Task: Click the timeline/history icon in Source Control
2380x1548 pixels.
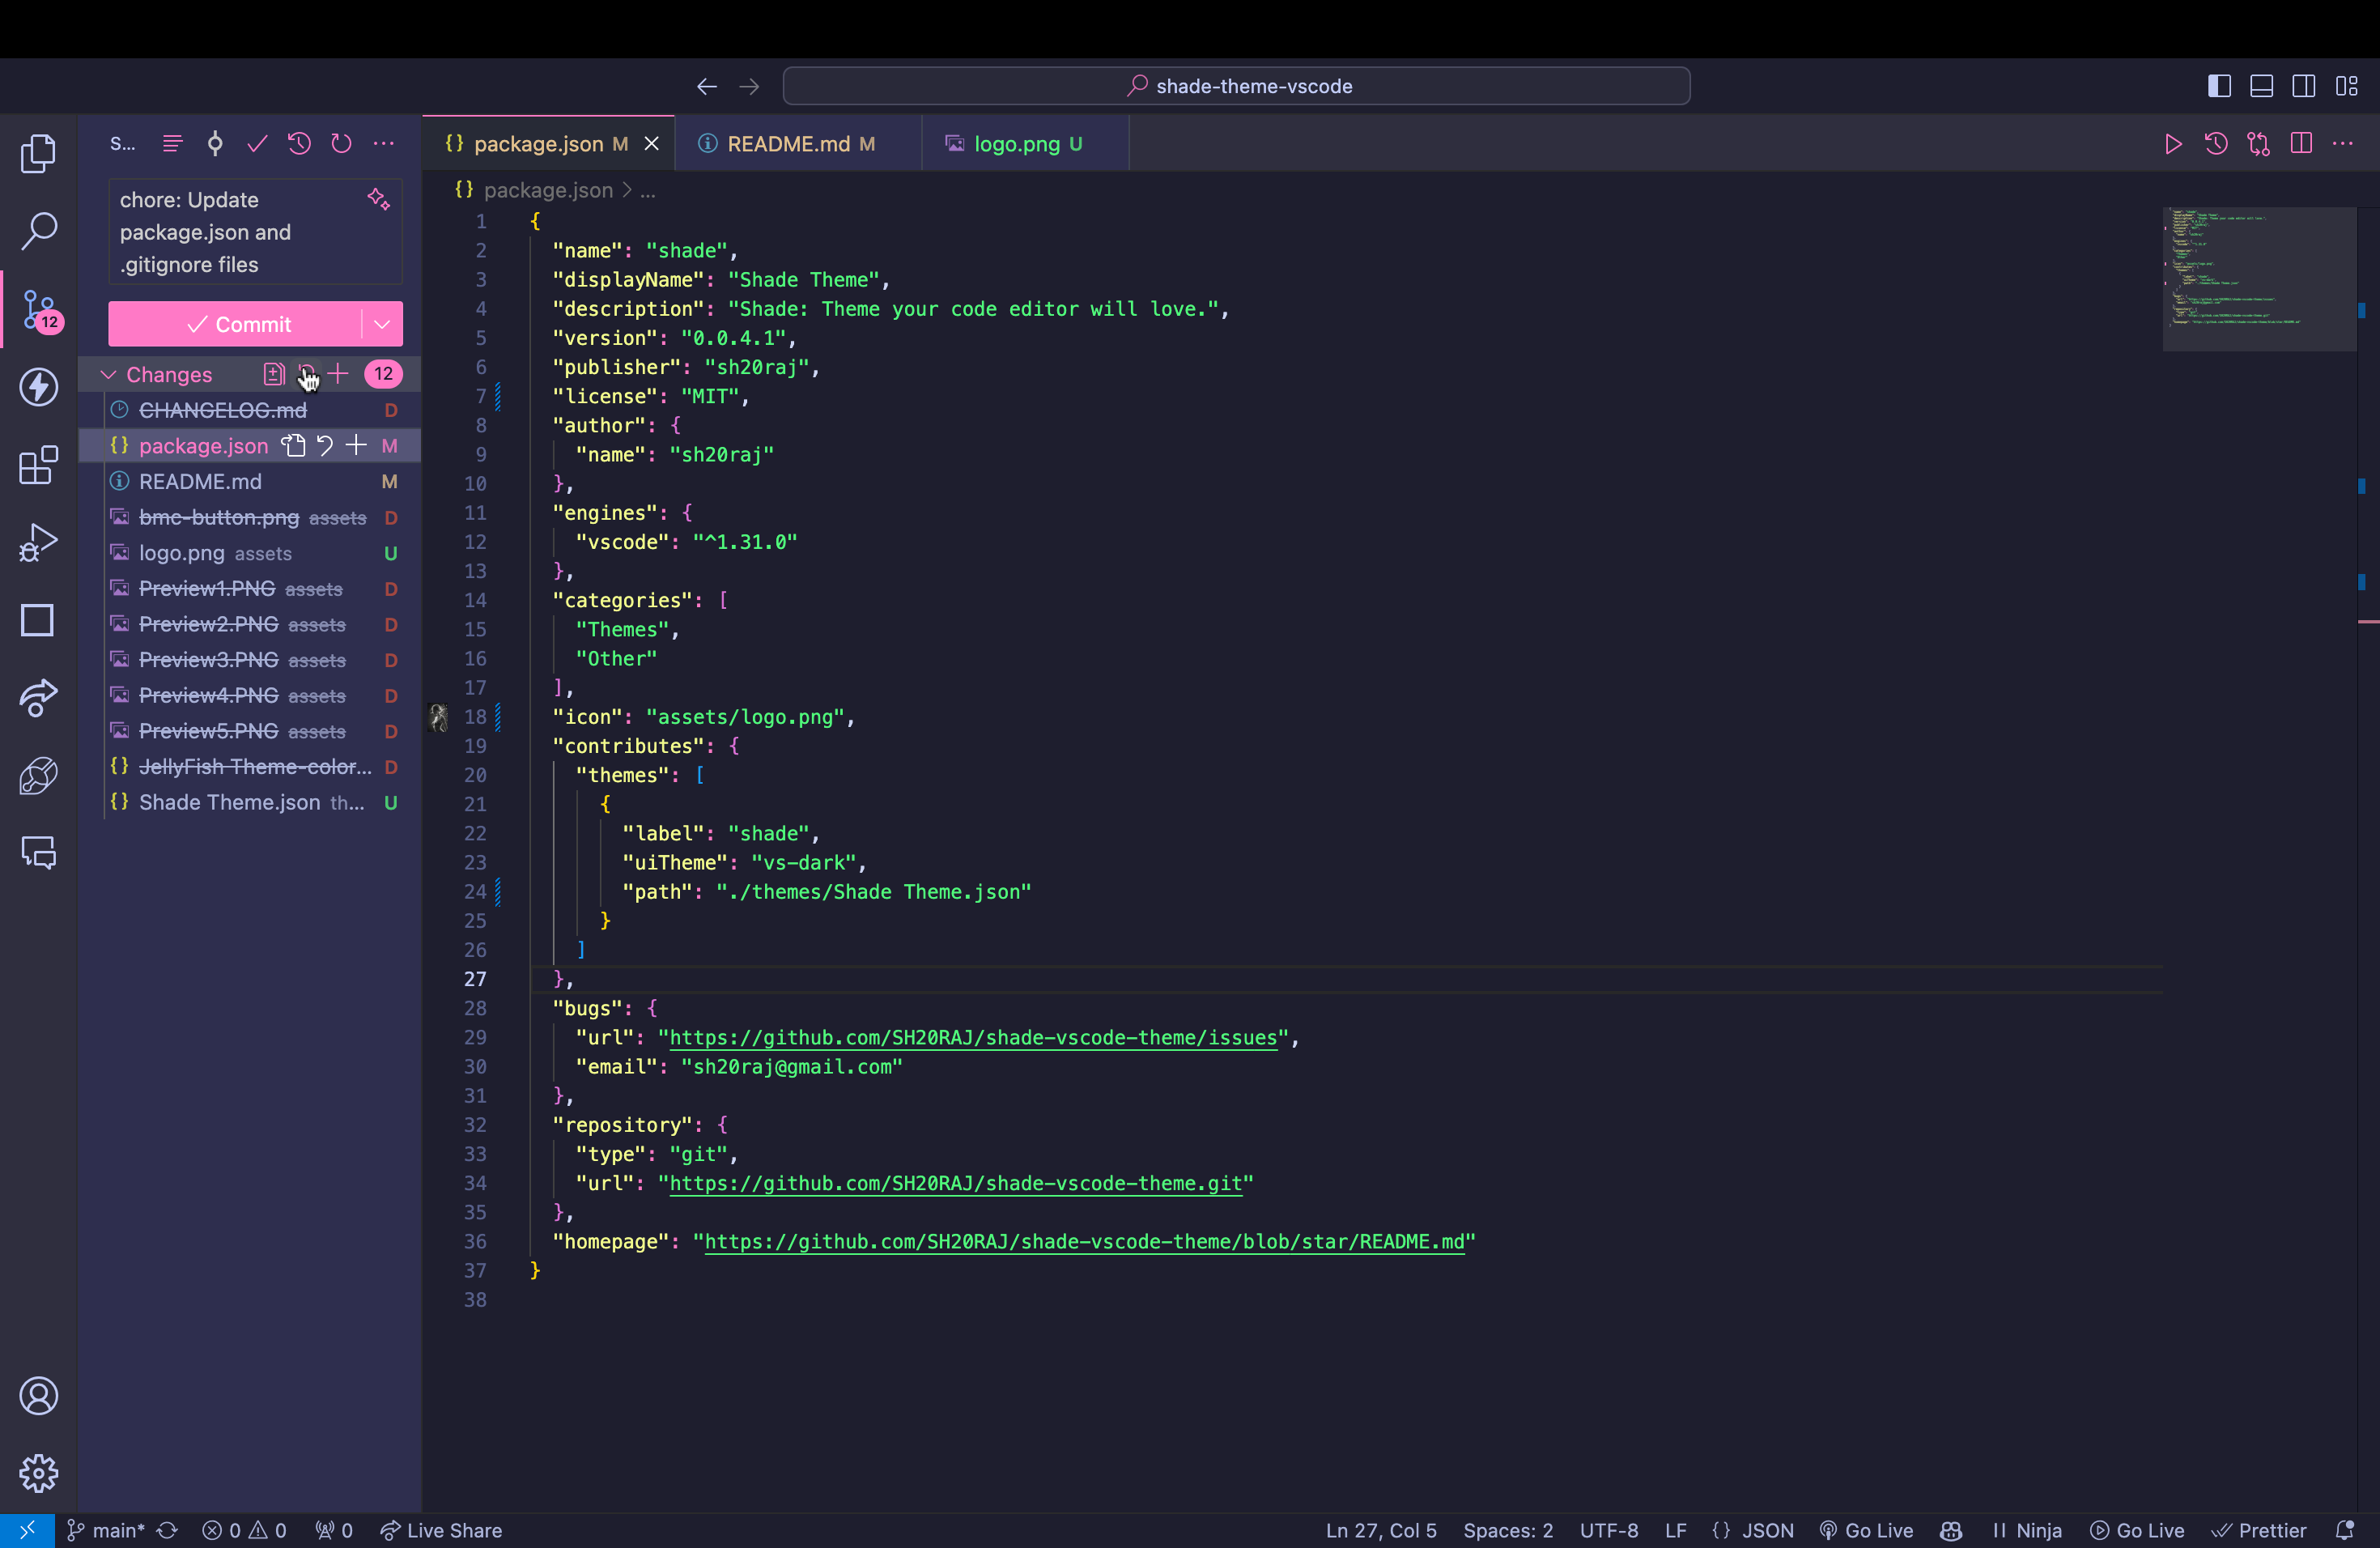Action: (x=300, y=142)
